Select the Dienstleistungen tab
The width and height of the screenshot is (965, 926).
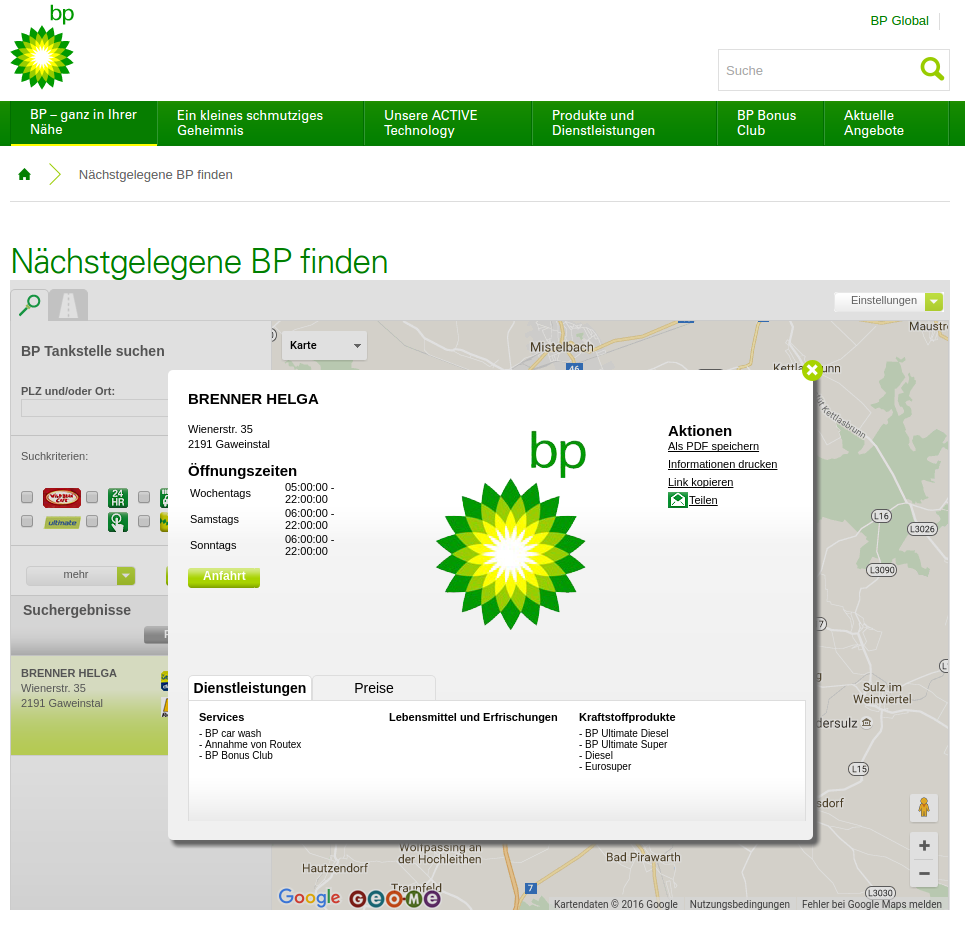pos(250,689)
